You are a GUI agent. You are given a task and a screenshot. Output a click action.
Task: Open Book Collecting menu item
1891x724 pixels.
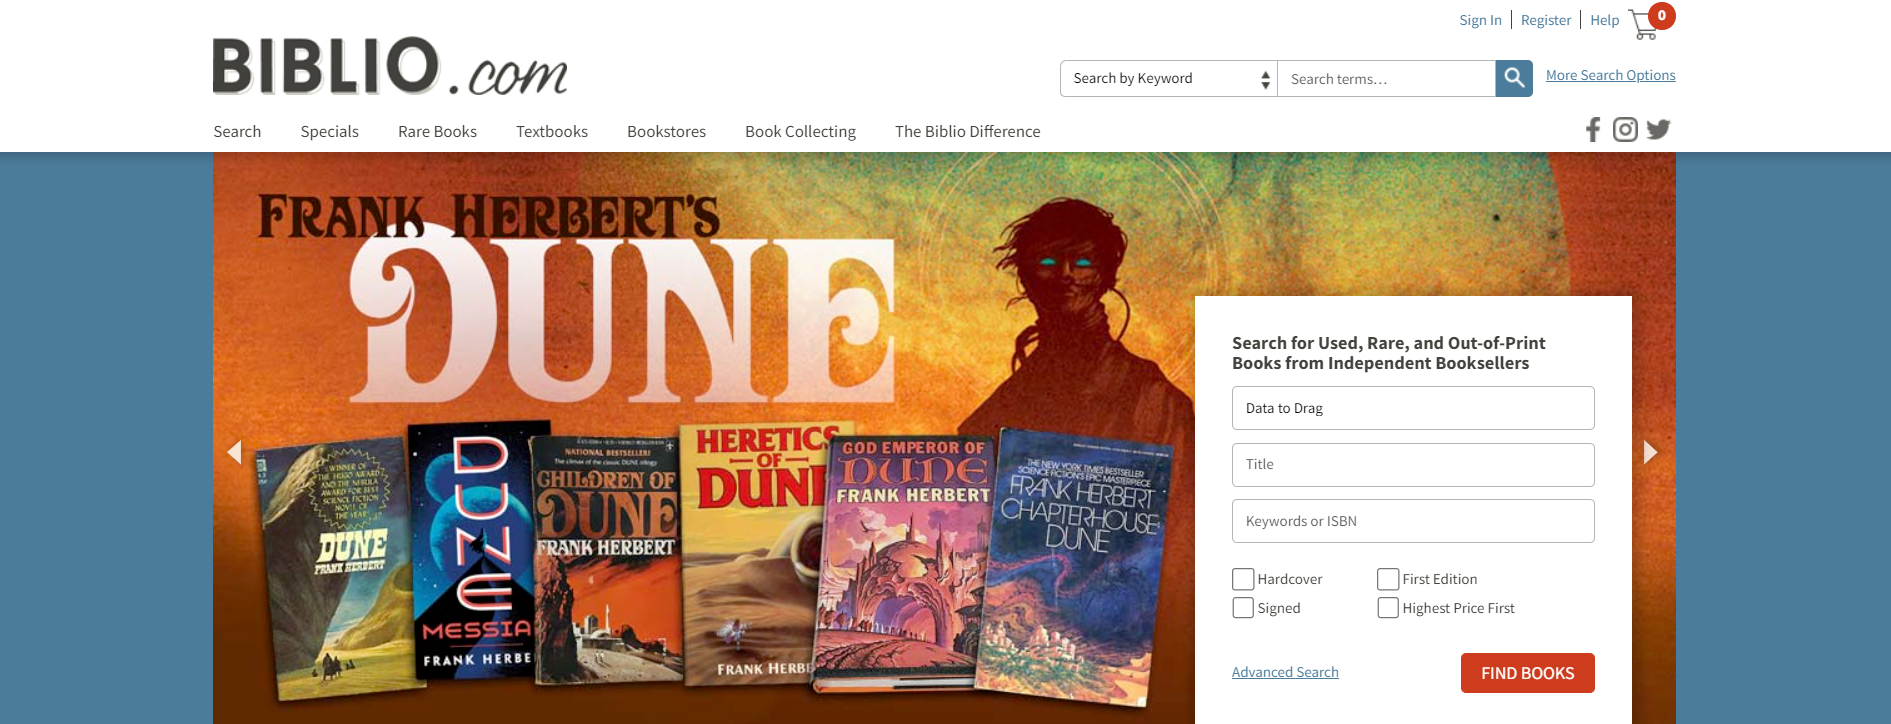click(x=800, y=132)
